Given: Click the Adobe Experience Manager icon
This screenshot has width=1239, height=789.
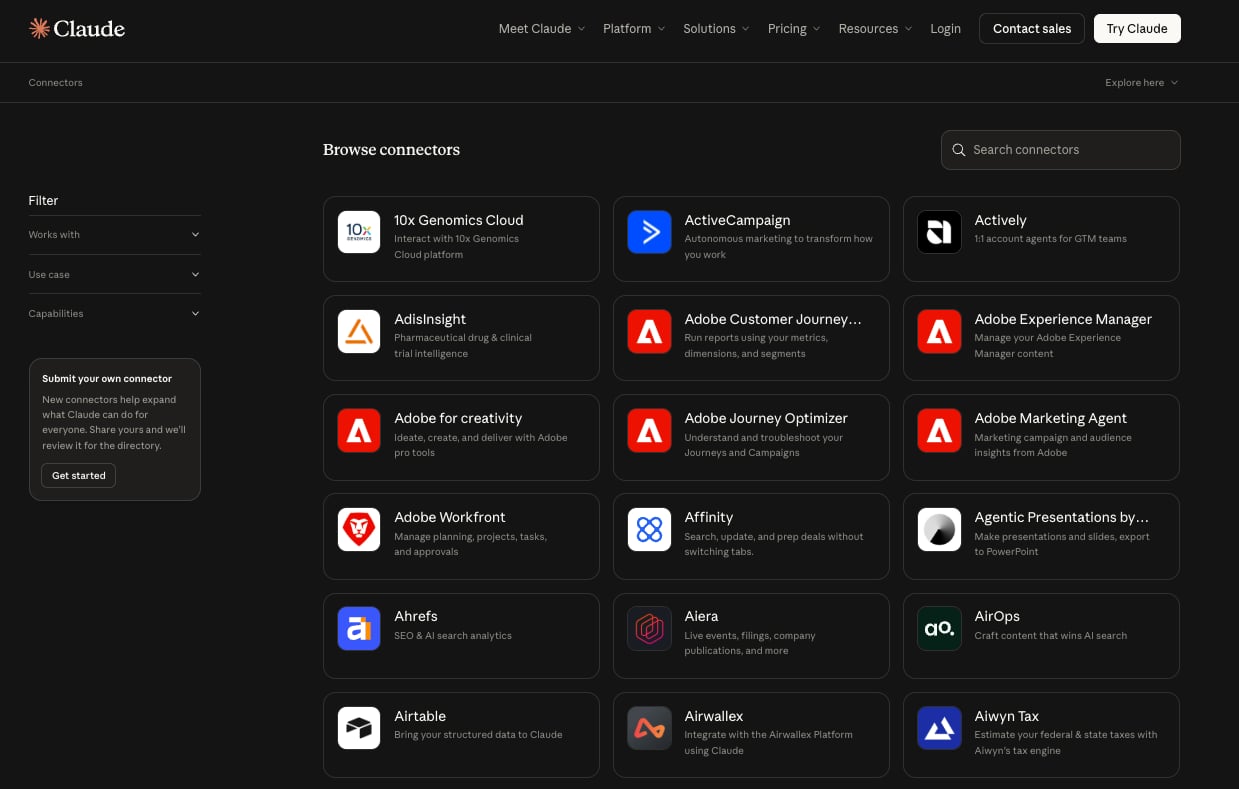Looking at the screenshot, I should click(x=939, y=331).
